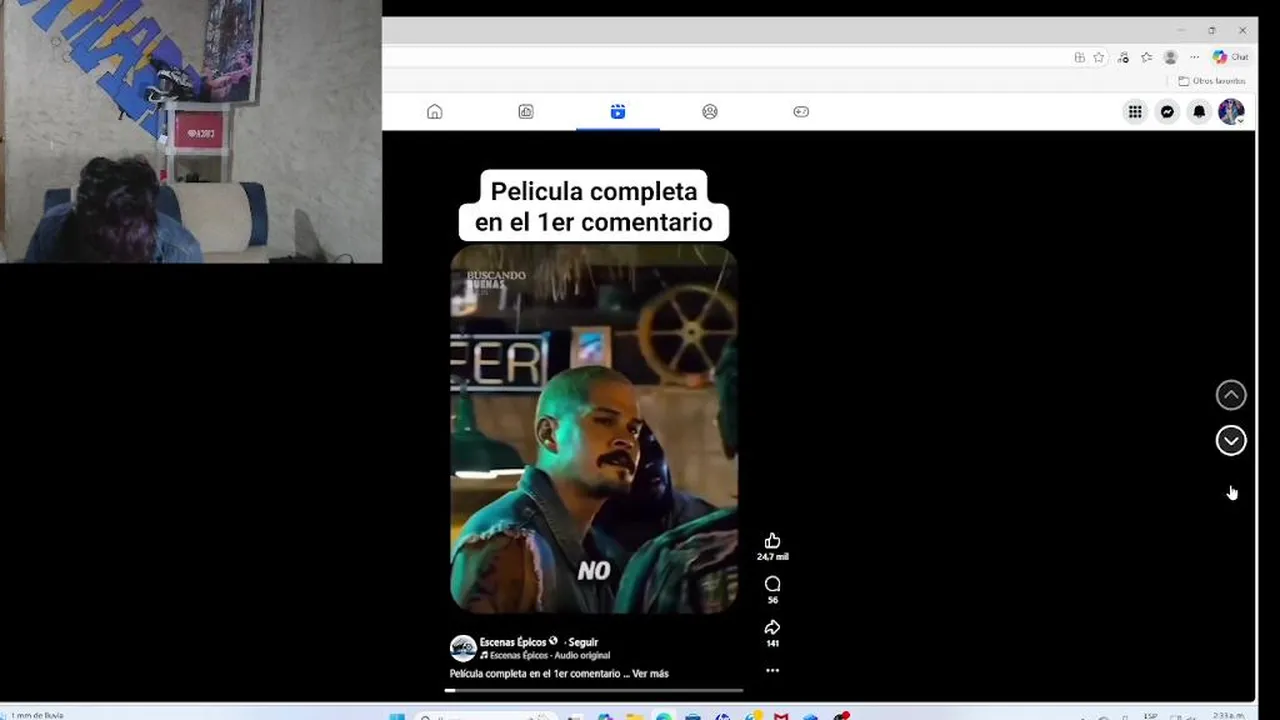Open the Professional dashboard tab icon

(526, 112)
